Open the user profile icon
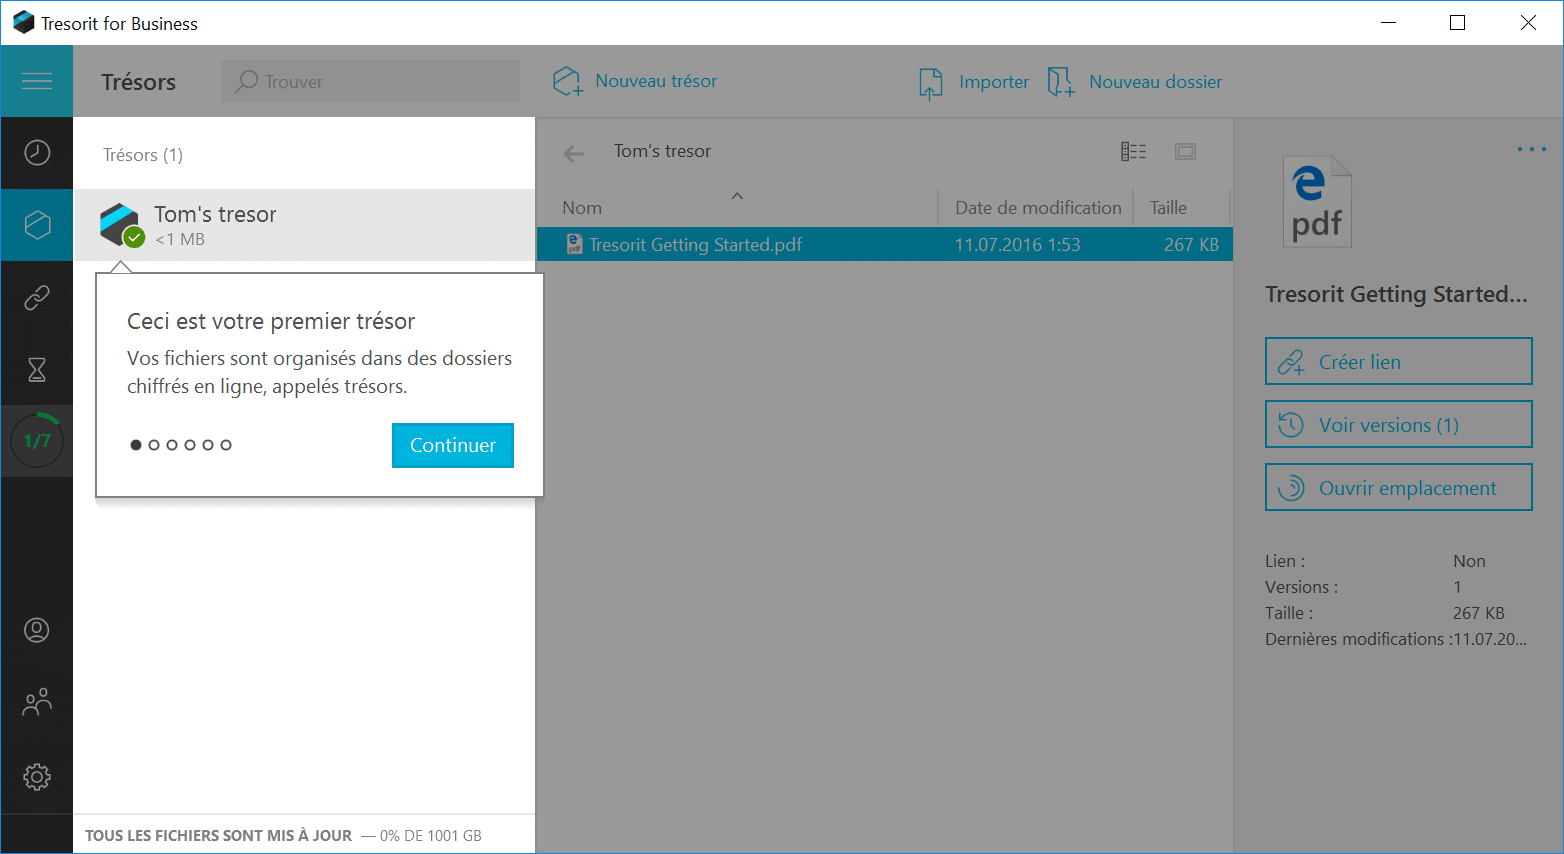The width and height of the screenshot is (1564, 854). click(37, 630)
